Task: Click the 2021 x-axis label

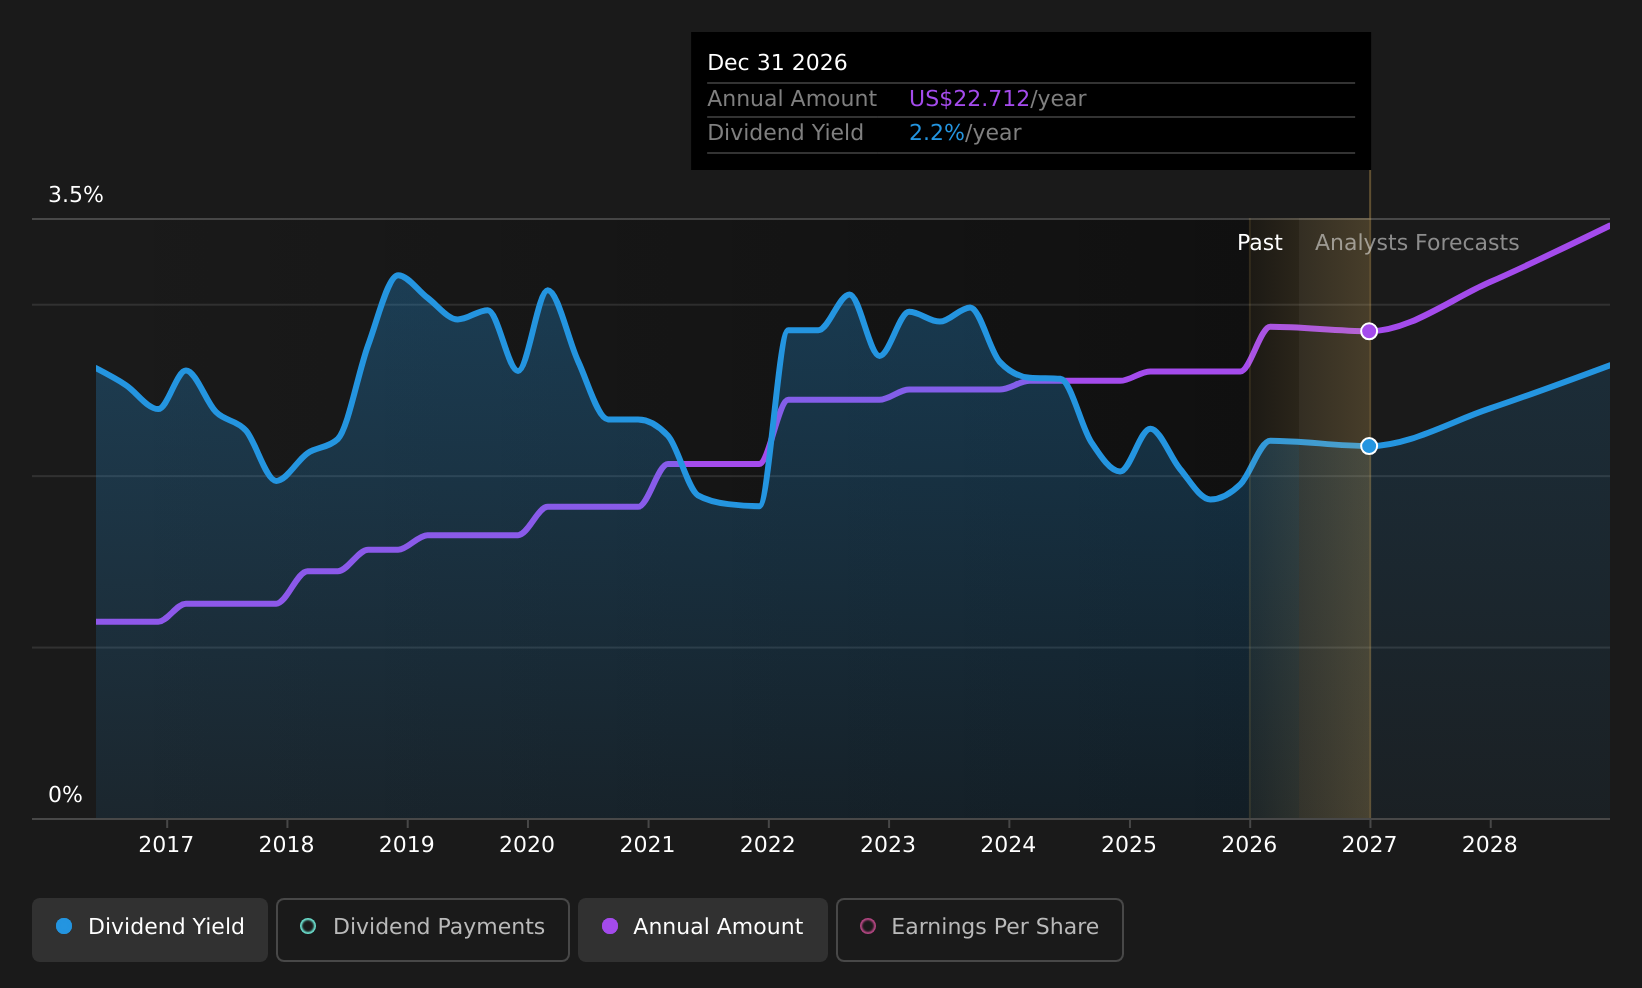Action: pos(648,845)
